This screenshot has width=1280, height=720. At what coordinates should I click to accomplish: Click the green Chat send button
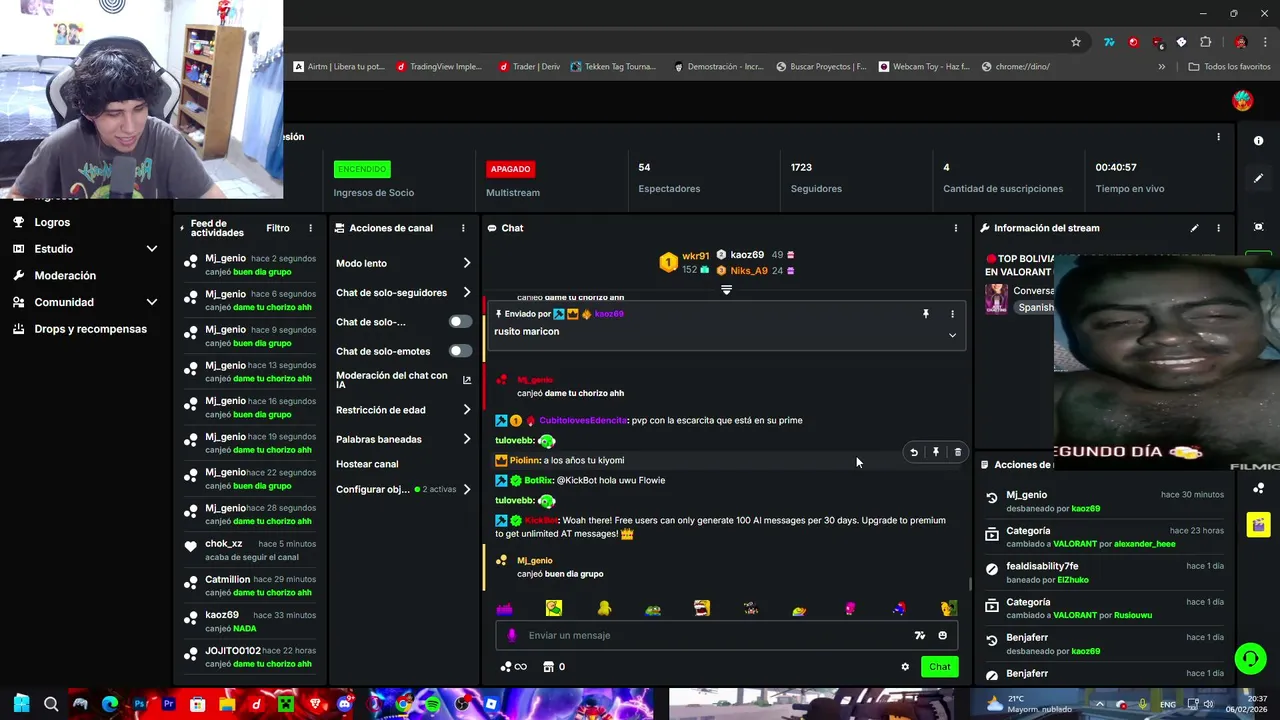point(940,667)
